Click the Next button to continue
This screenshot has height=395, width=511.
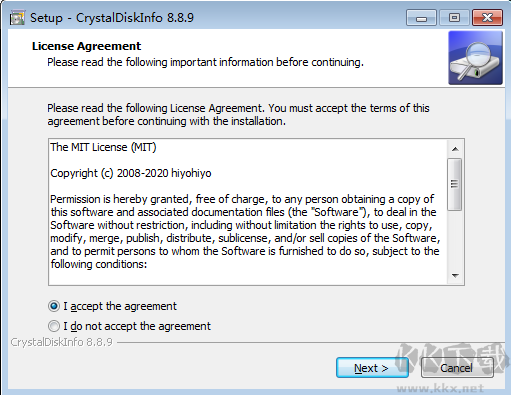[372, 368]
